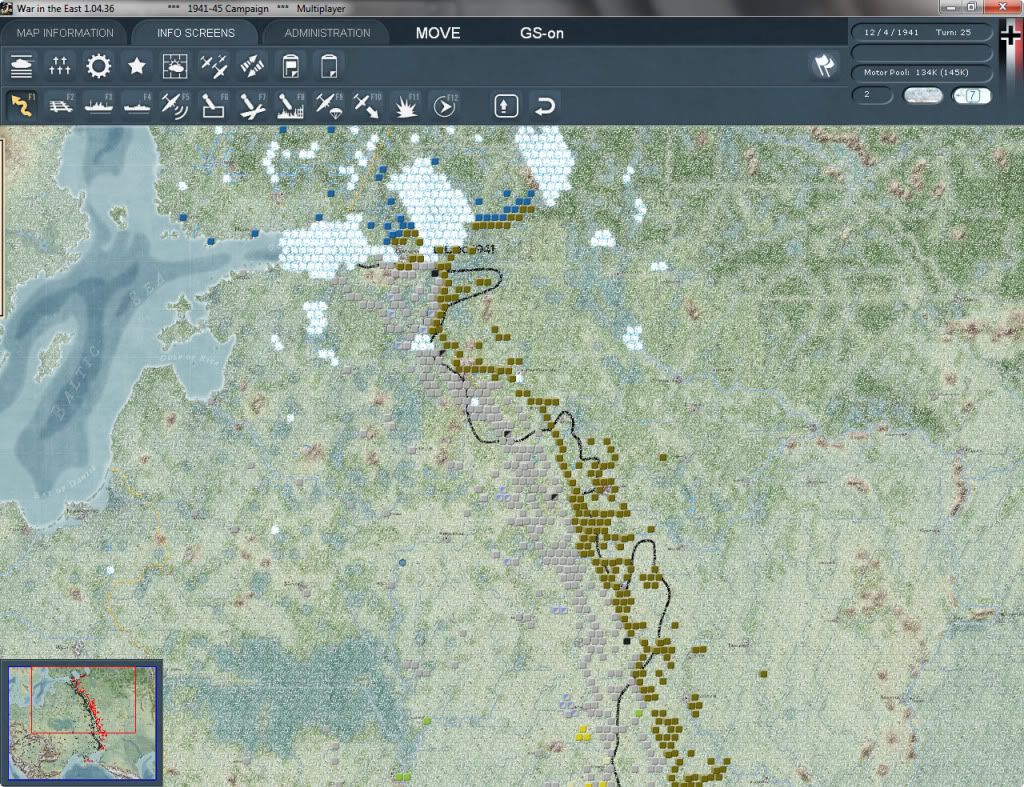Click the minimap overview thumbnail
Screen dimensions: 1024x787
coord(82,722)
